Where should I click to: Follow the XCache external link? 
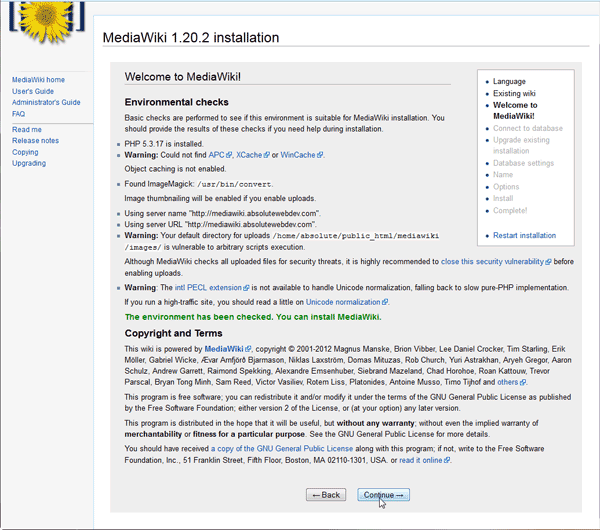[x=250, y=155]
